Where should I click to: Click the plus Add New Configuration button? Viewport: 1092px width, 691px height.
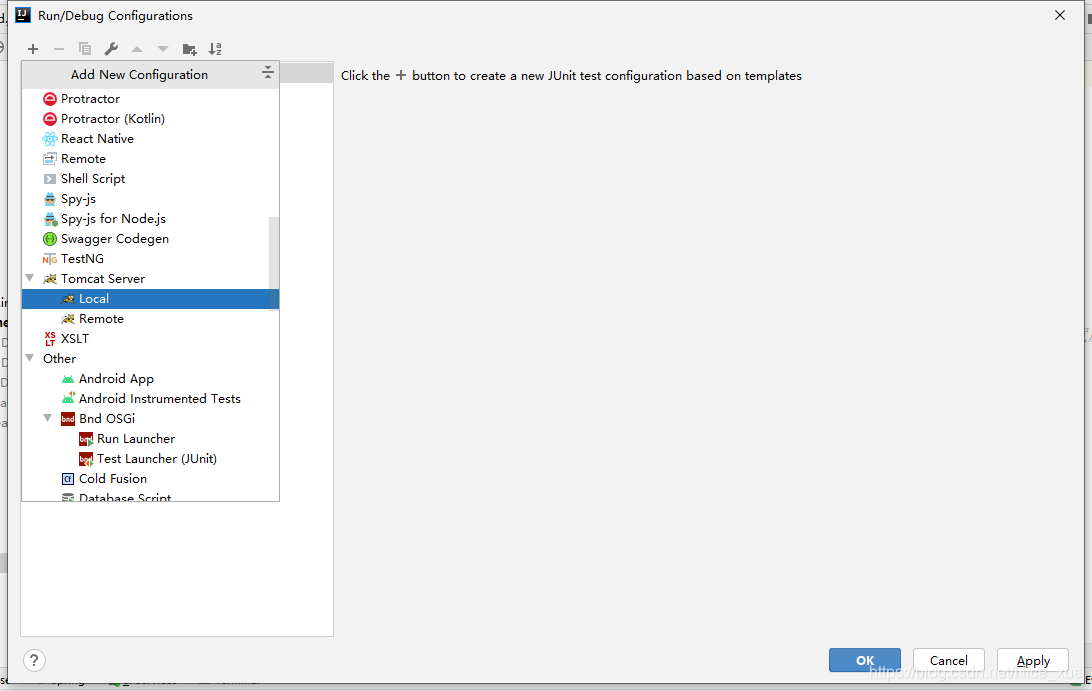33,49
